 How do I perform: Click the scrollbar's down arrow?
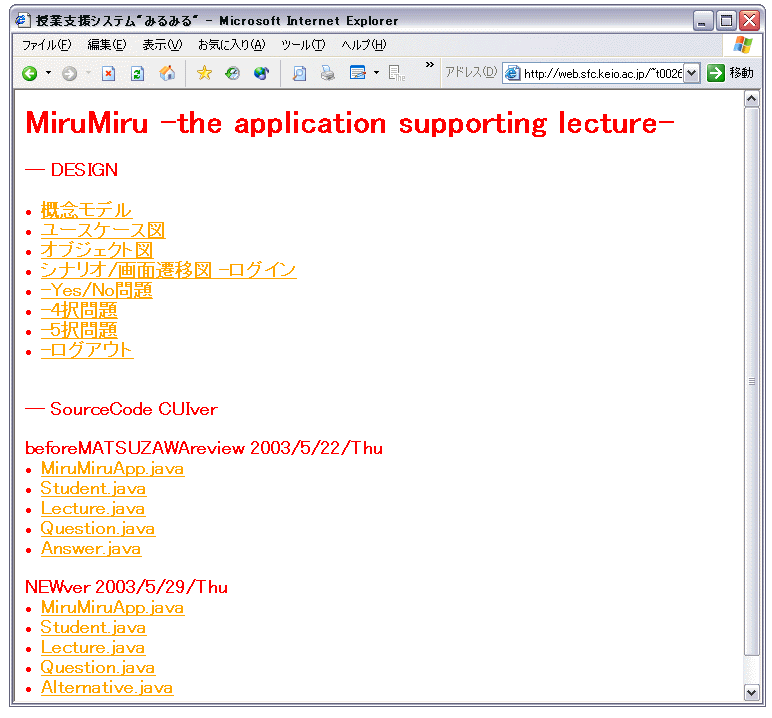pos(752,691)
